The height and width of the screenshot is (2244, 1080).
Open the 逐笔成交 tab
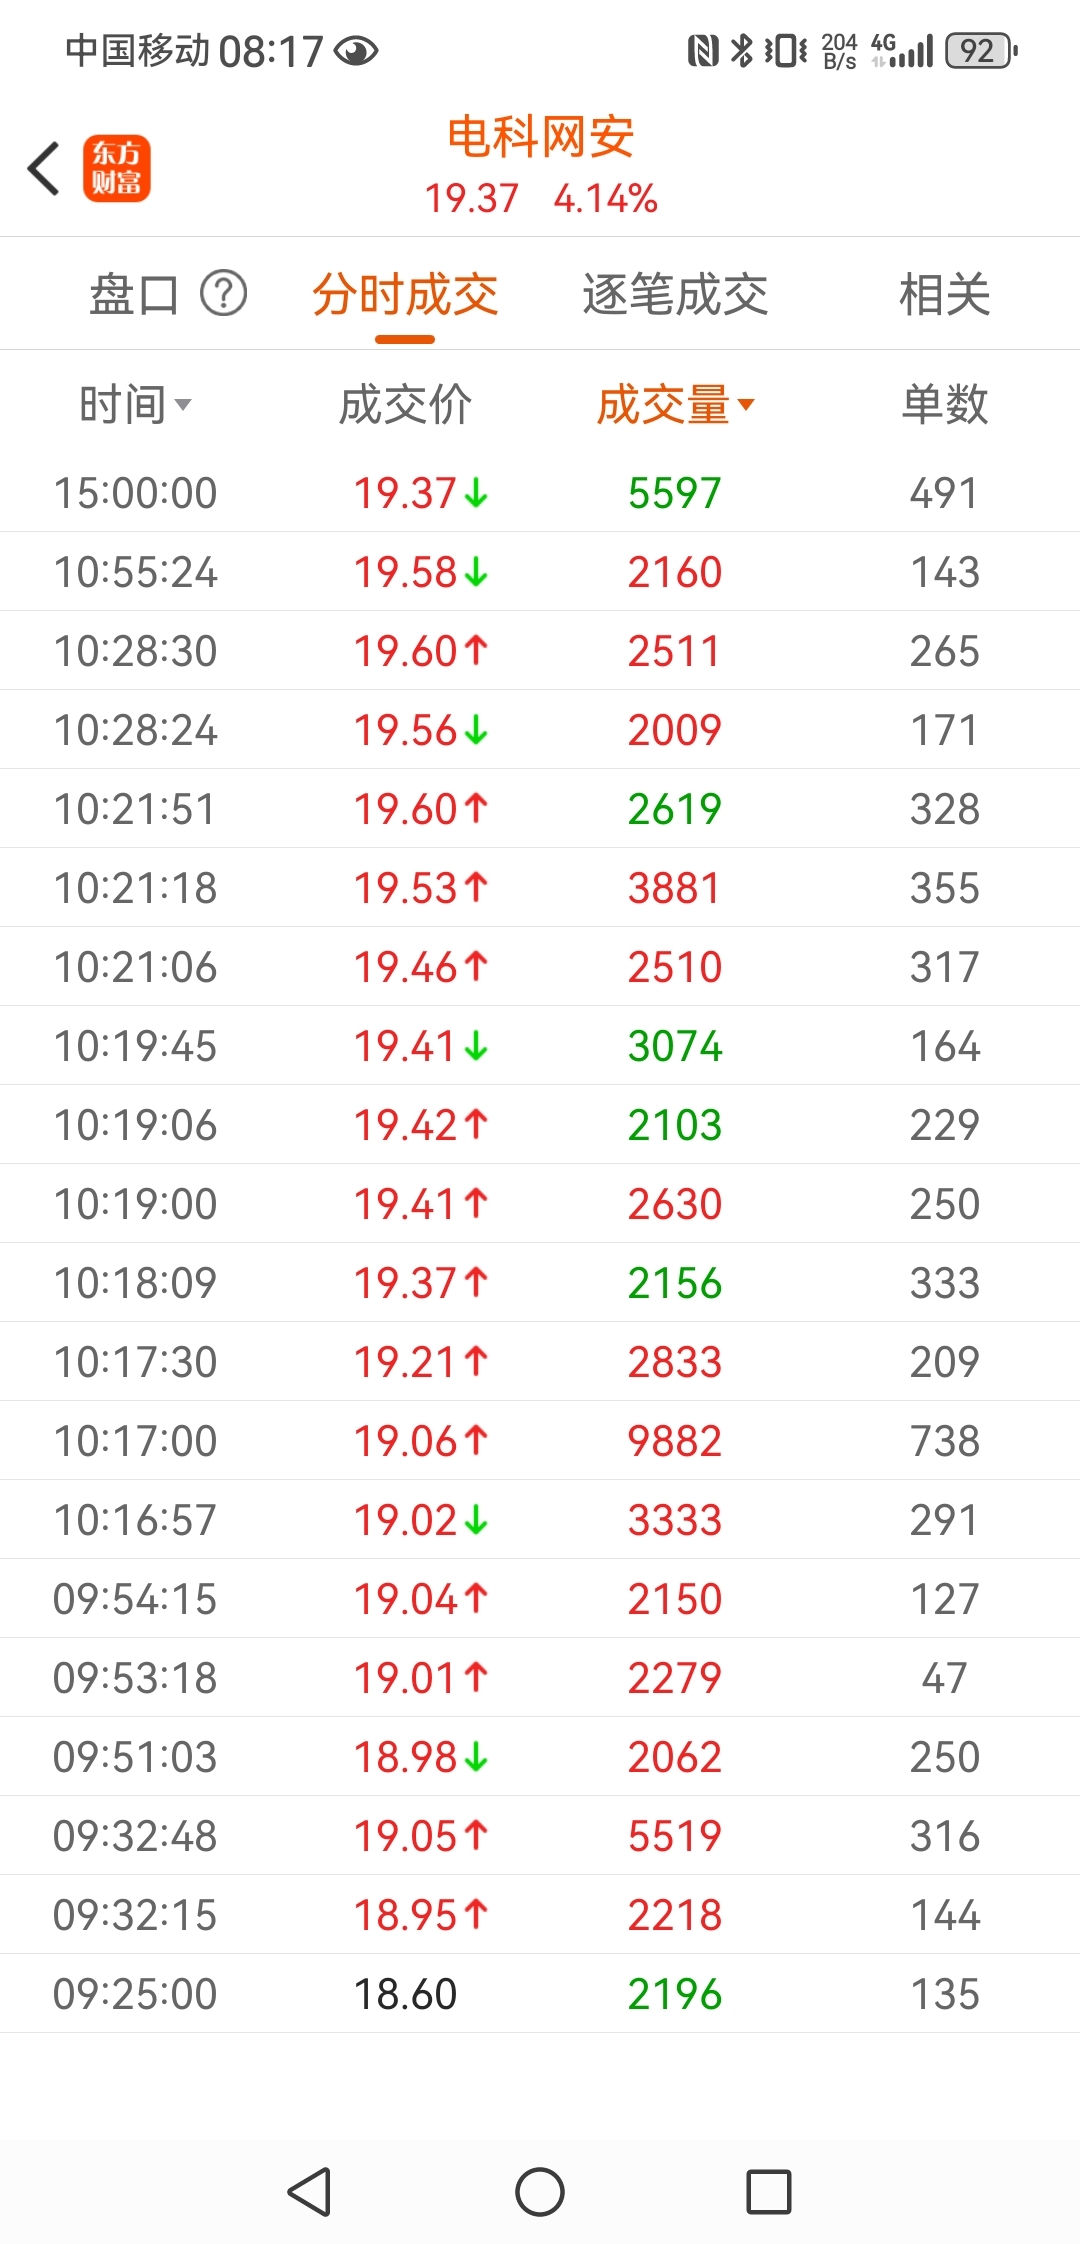click(675, 294)
